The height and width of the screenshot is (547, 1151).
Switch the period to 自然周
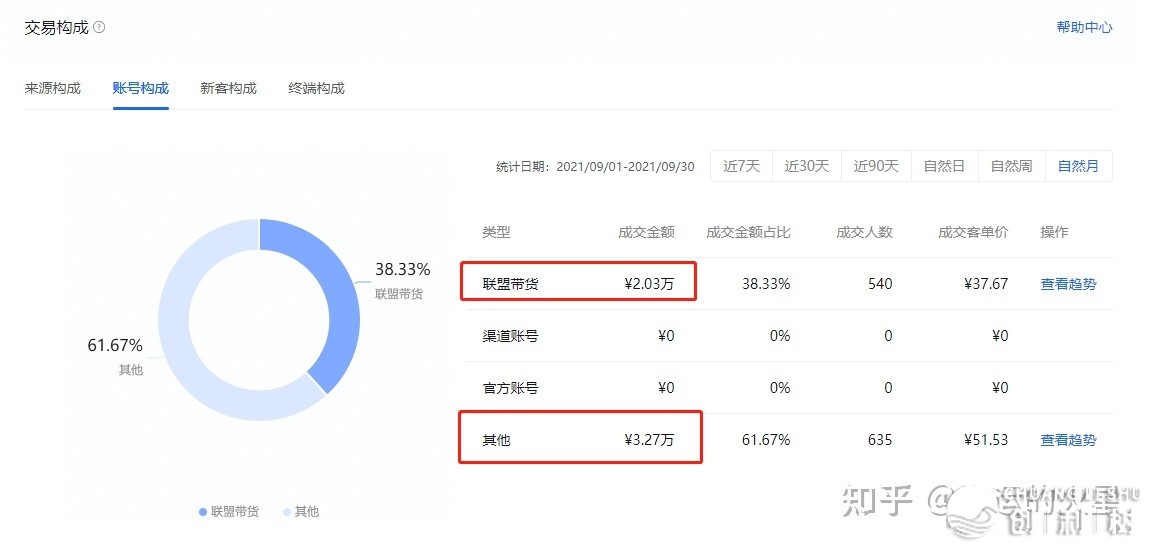click(x=1012, y=166)
